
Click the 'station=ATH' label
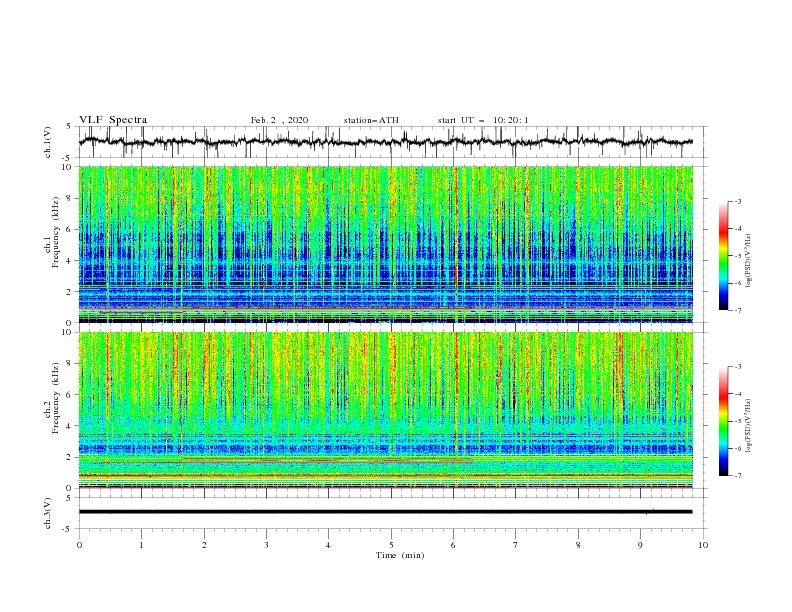(x=371, y=120)
